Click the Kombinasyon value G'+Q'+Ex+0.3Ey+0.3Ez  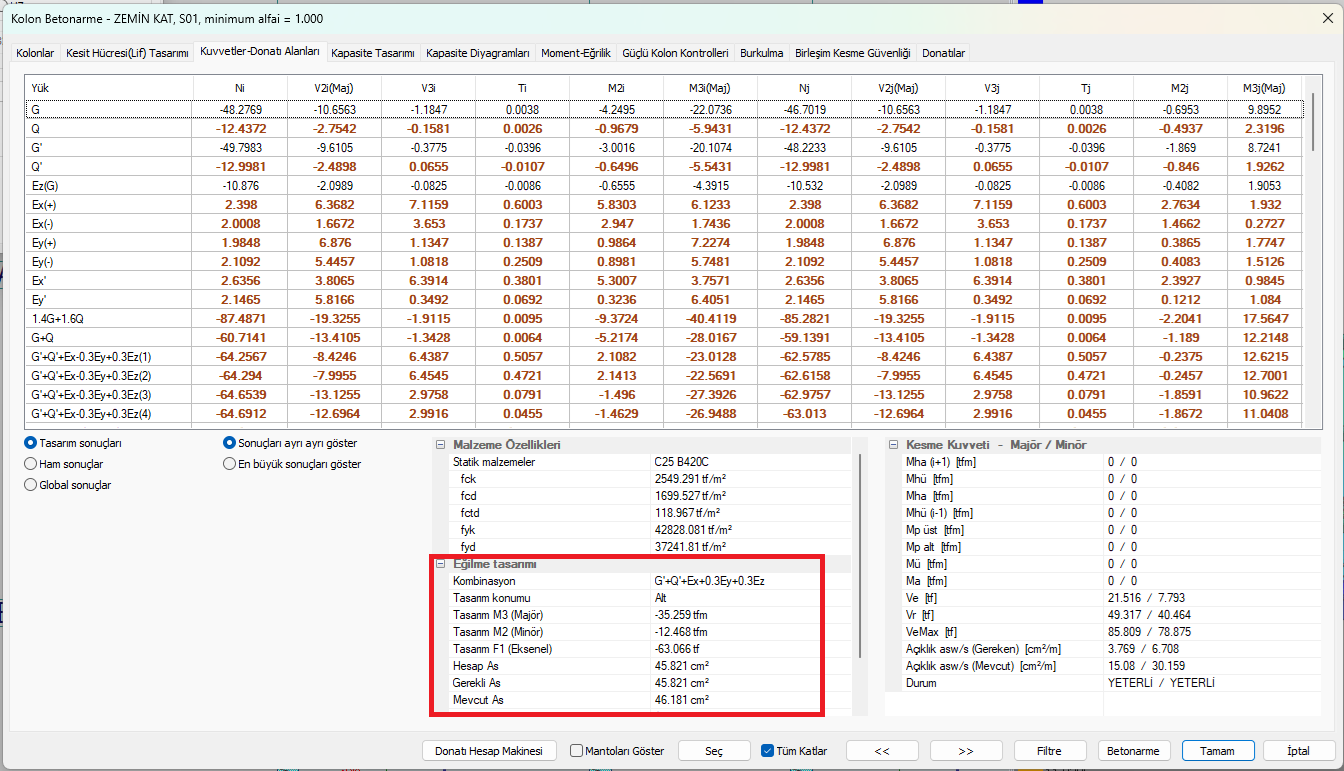710,581
